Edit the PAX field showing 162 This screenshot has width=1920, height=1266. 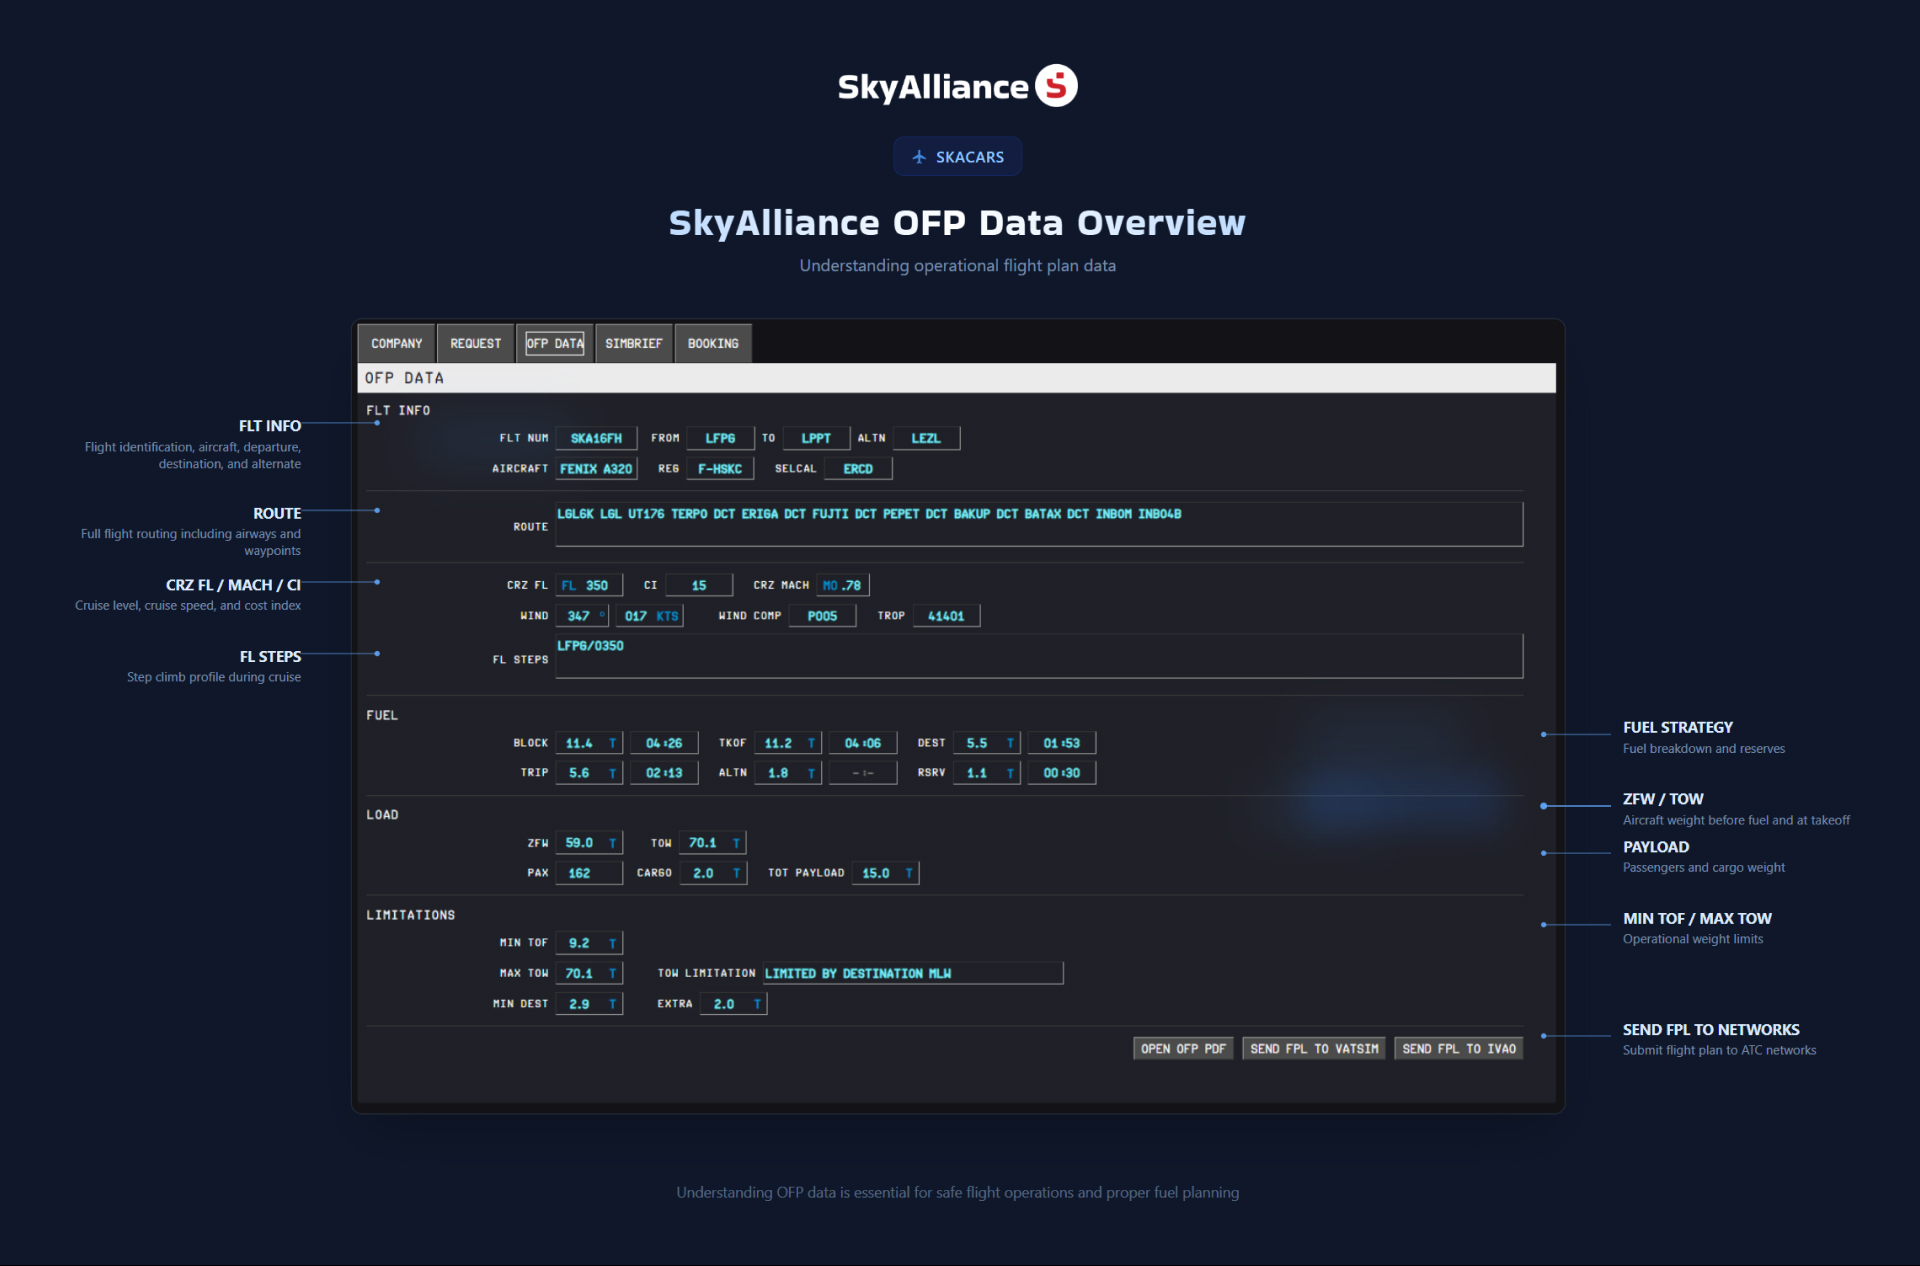[588, 872]
